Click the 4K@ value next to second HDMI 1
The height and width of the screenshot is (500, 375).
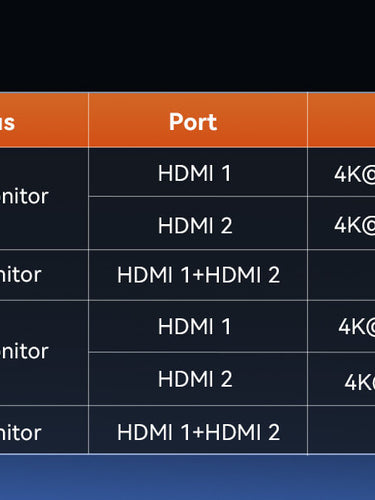click(357, 327)
